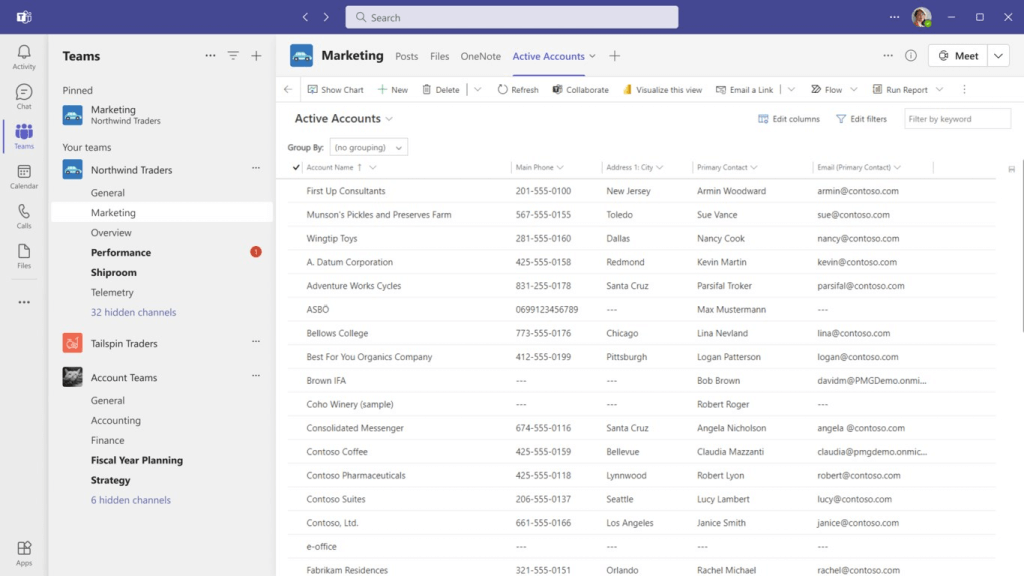This screenshot has height=576, width=1024.
Task: Click the Edit columns button
Action: tap(788, 119)
